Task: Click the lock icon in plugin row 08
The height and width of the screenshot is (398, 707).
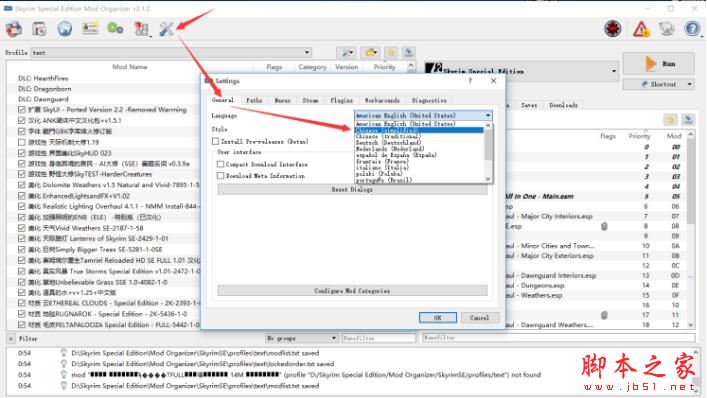Action: 604,226
